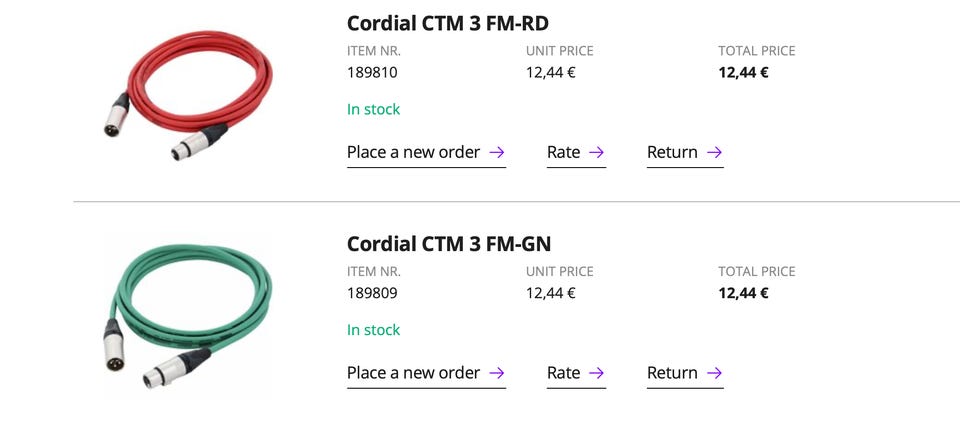Select Place a new order for Cordial CTM 3 FM-GN
Viewport: 960px width, 421px height.
pos(414,373)
